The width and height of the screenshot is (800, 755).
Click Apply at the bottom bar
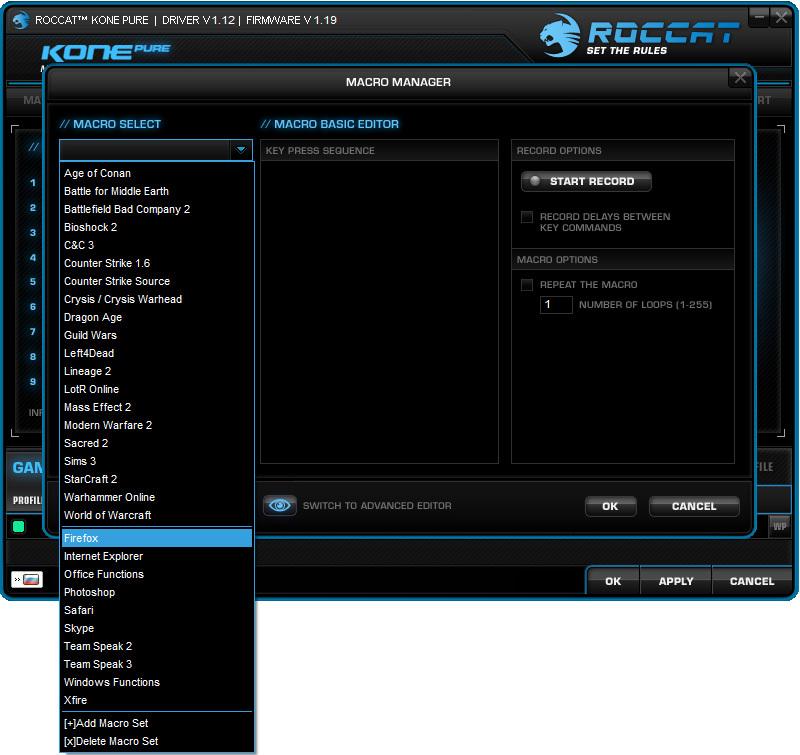coord(675,580)
